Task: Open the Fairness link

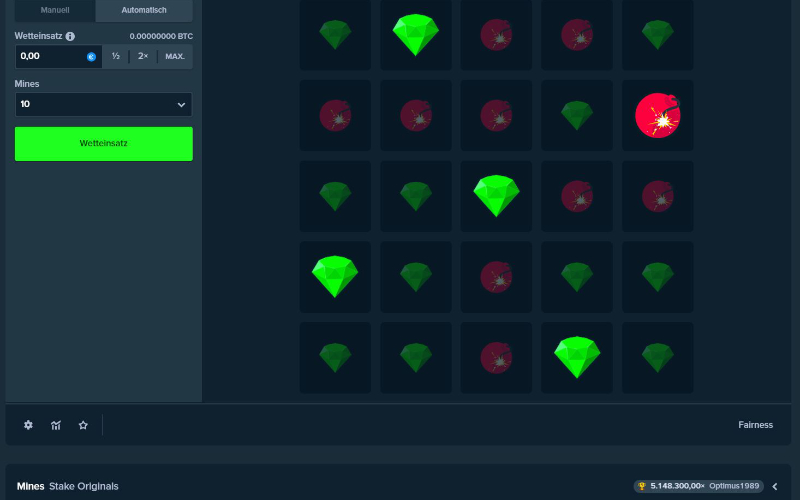Action: 755,425
